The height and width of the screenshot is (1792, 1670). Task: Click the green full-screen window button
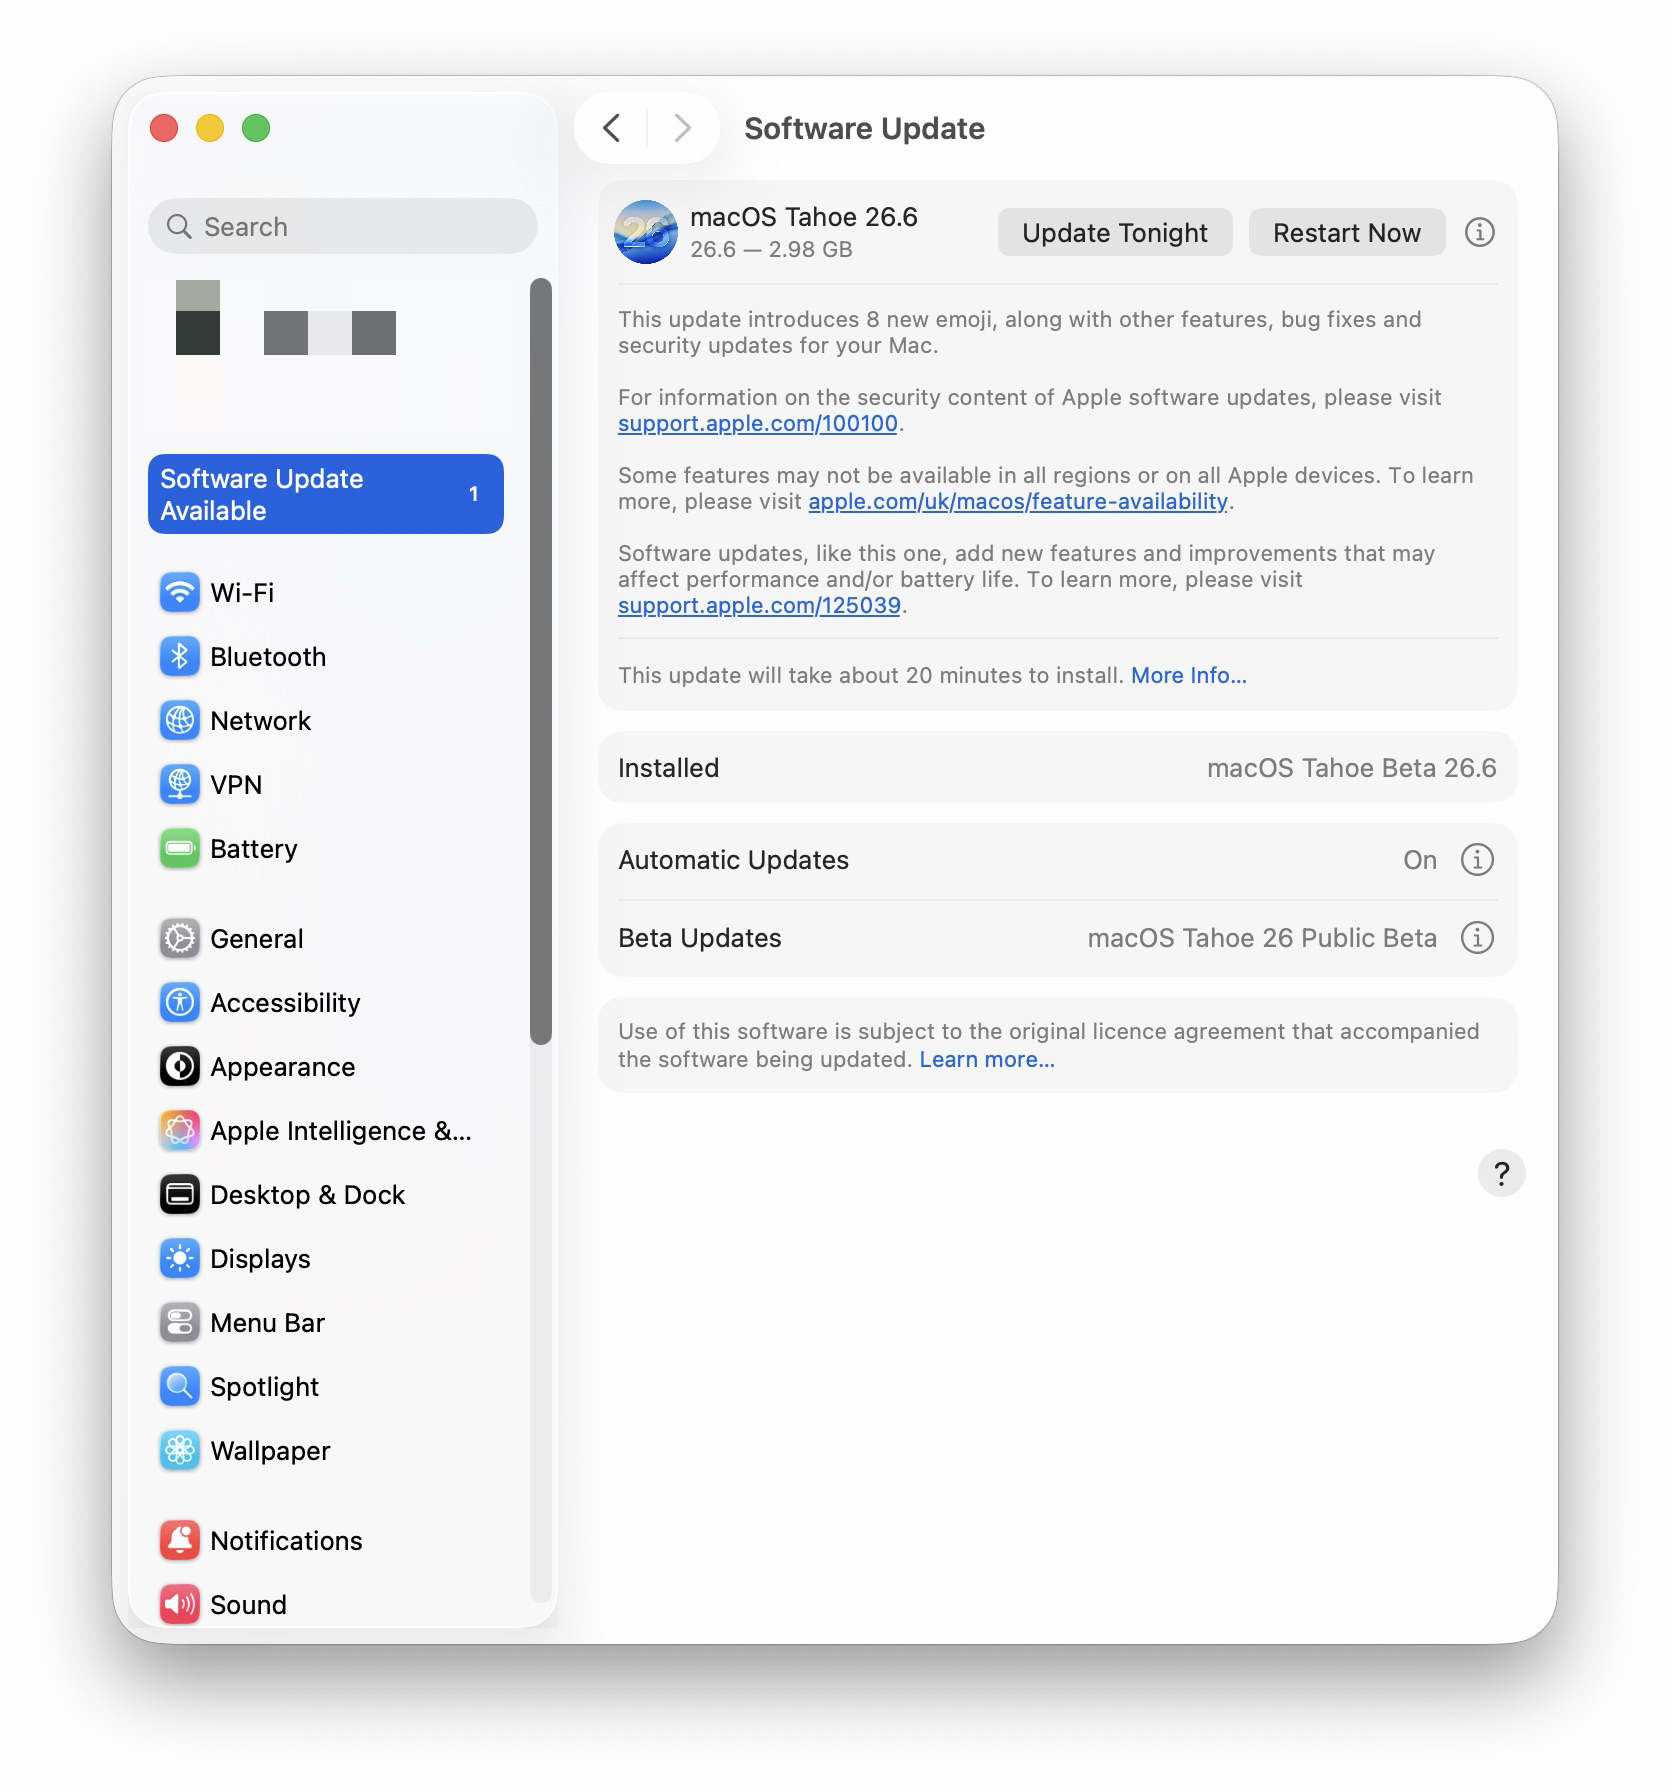click(x=256, y=128)
